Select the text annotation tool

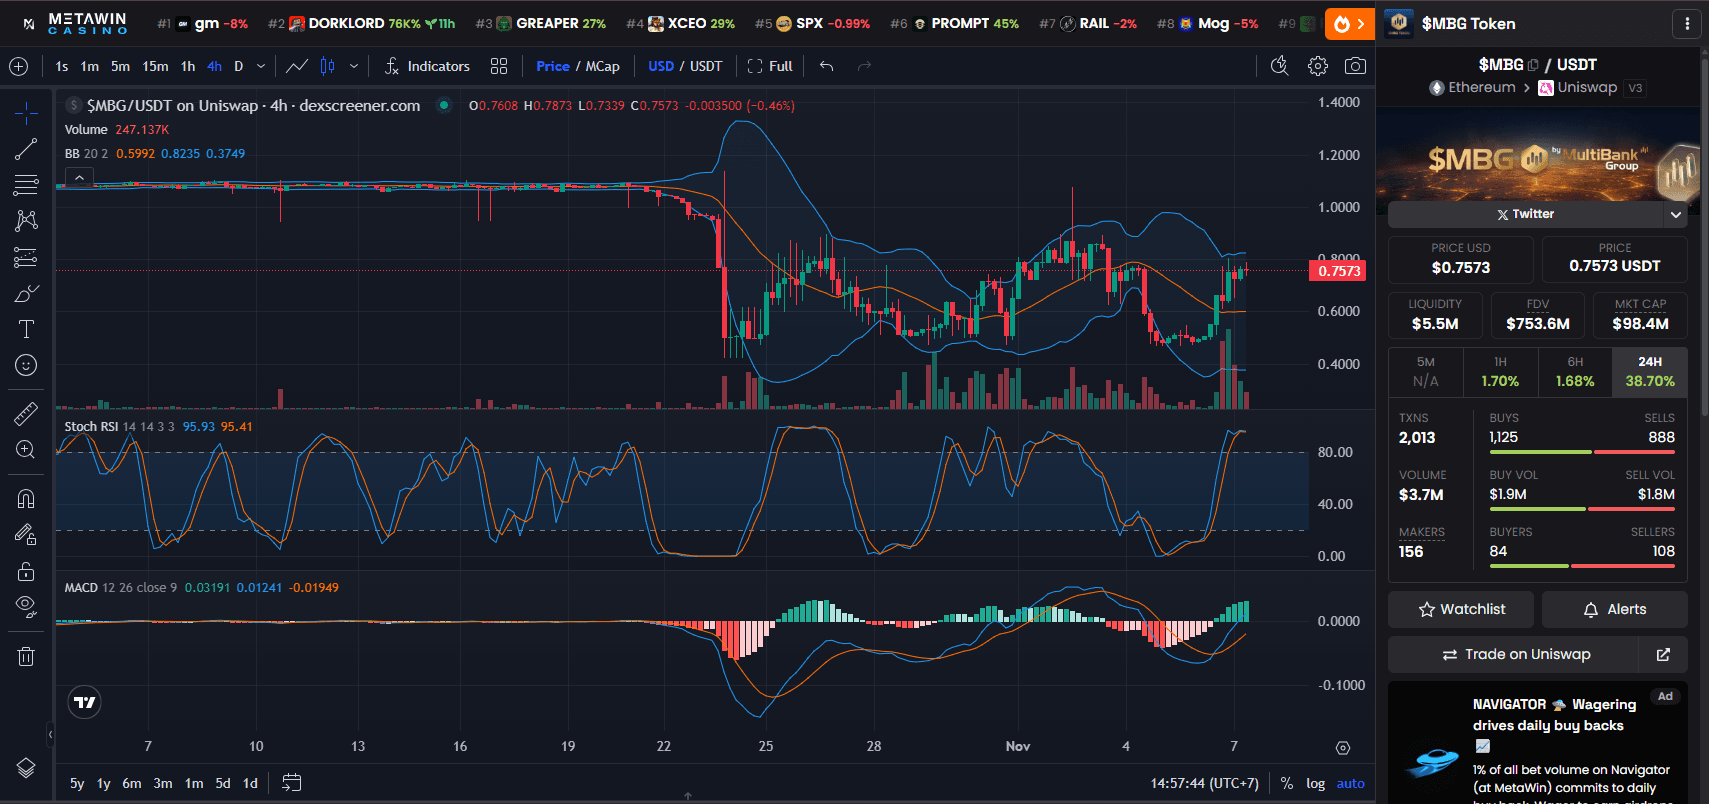26,329
